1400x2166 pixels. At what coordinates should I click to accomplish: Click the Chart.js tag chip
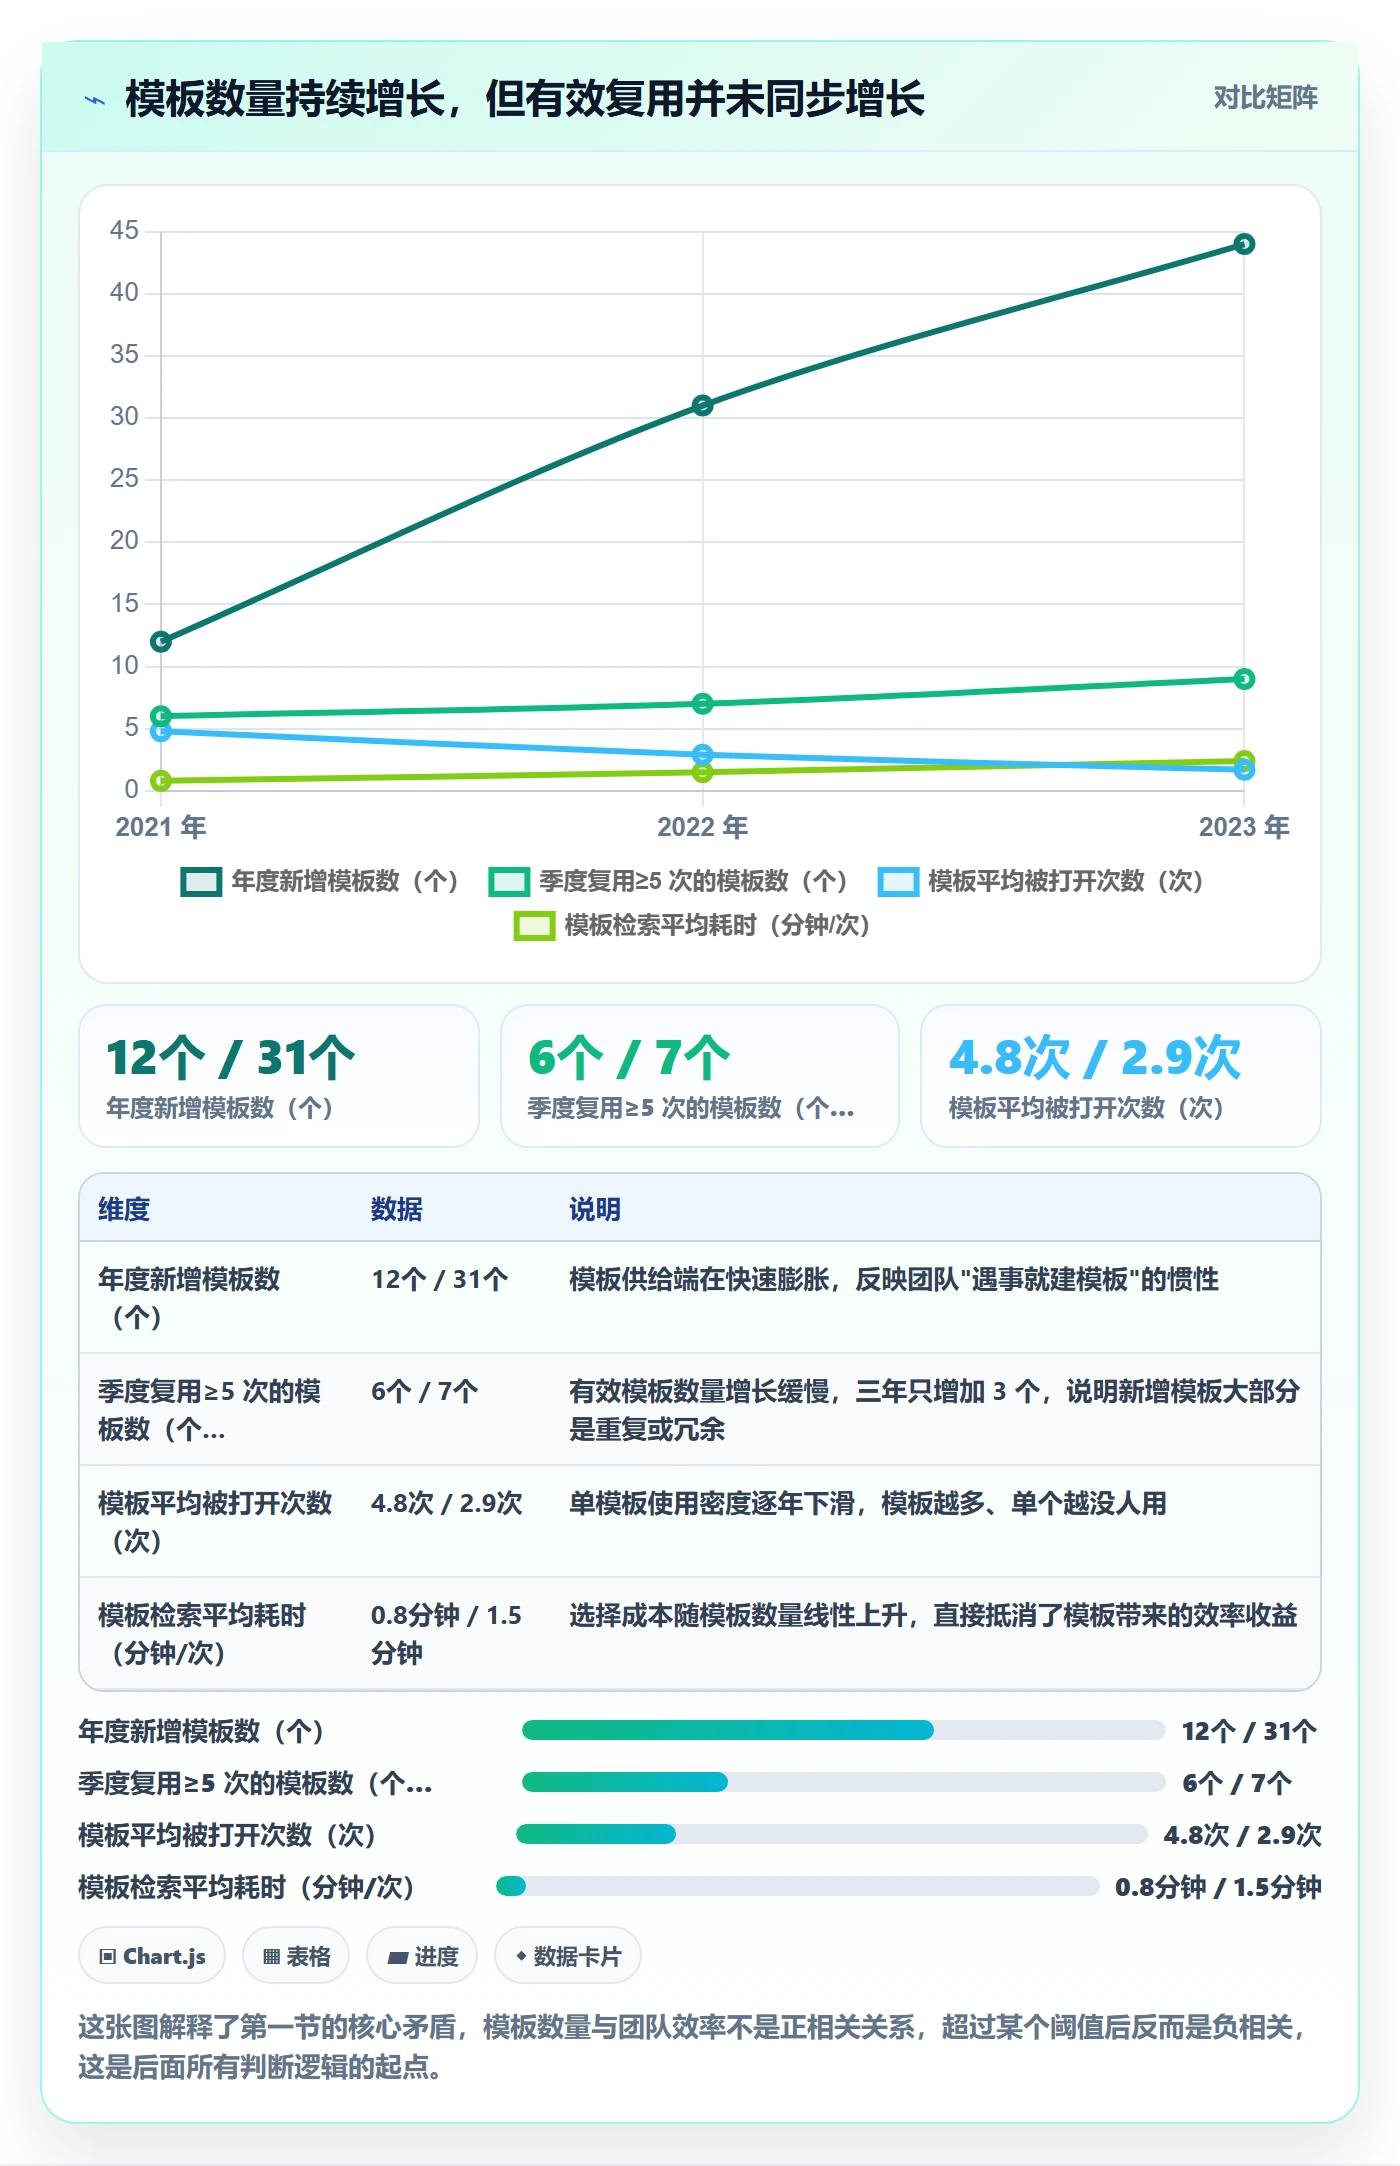point(152,1956)
